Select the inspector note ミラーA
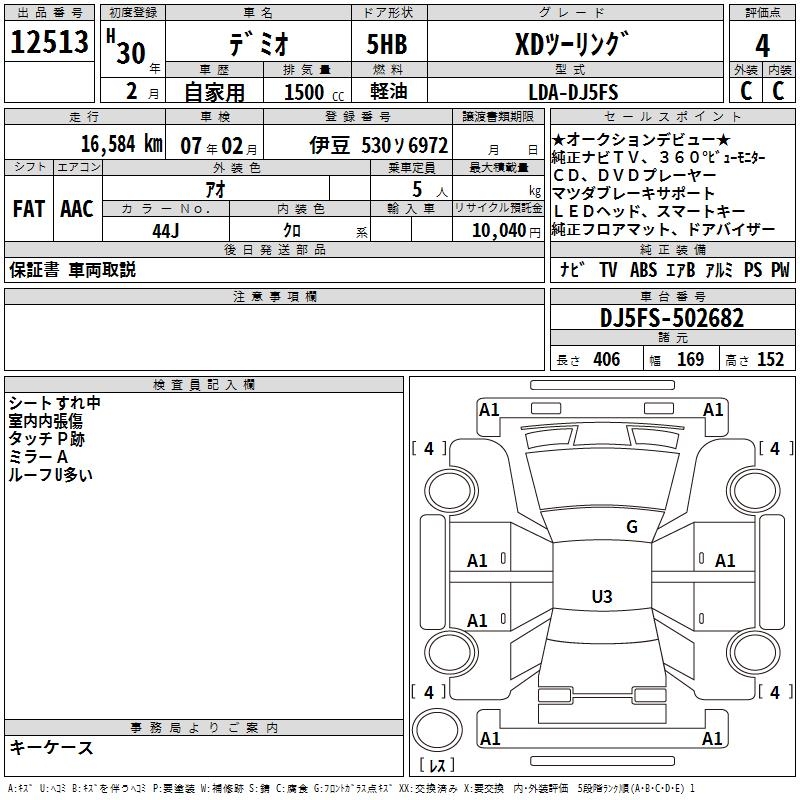The width and height of the screenshot is (800, 800). pos(38,457)
